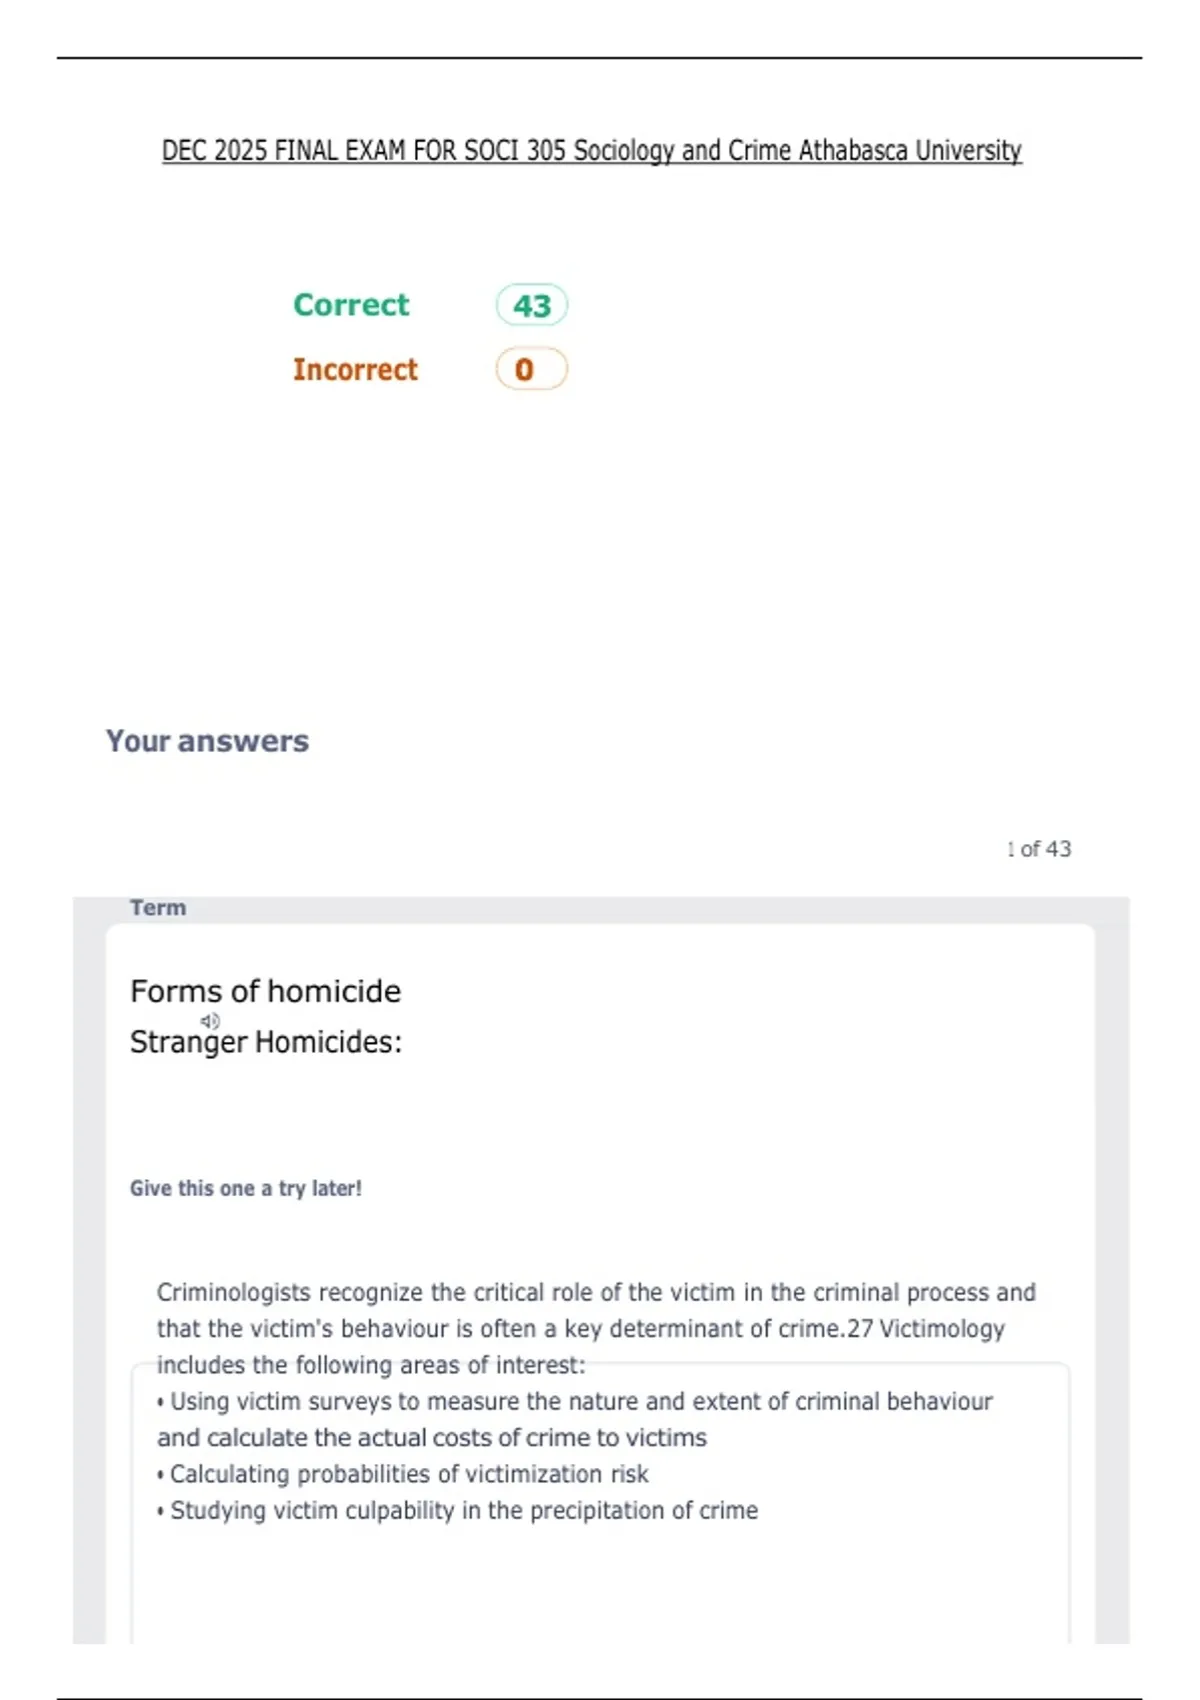Click the gray card border on the left
The height and width of the screenshot is (1700, 1200).
[x=89, y=1270]
